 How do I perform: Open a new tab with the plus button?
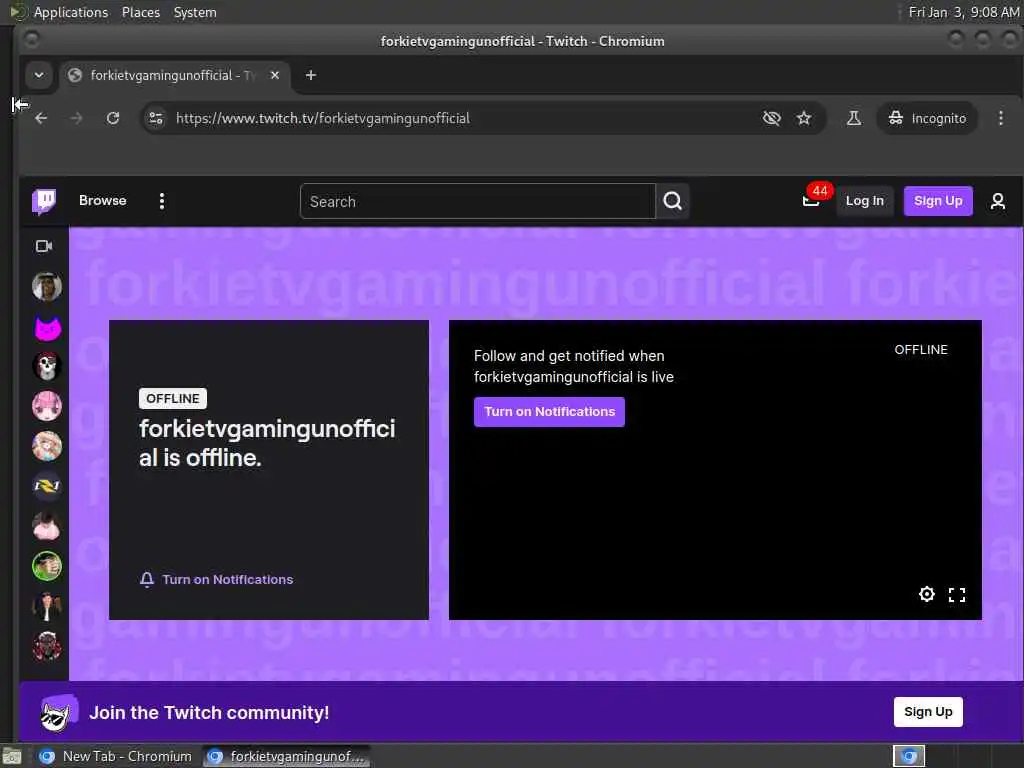(311, 75)
